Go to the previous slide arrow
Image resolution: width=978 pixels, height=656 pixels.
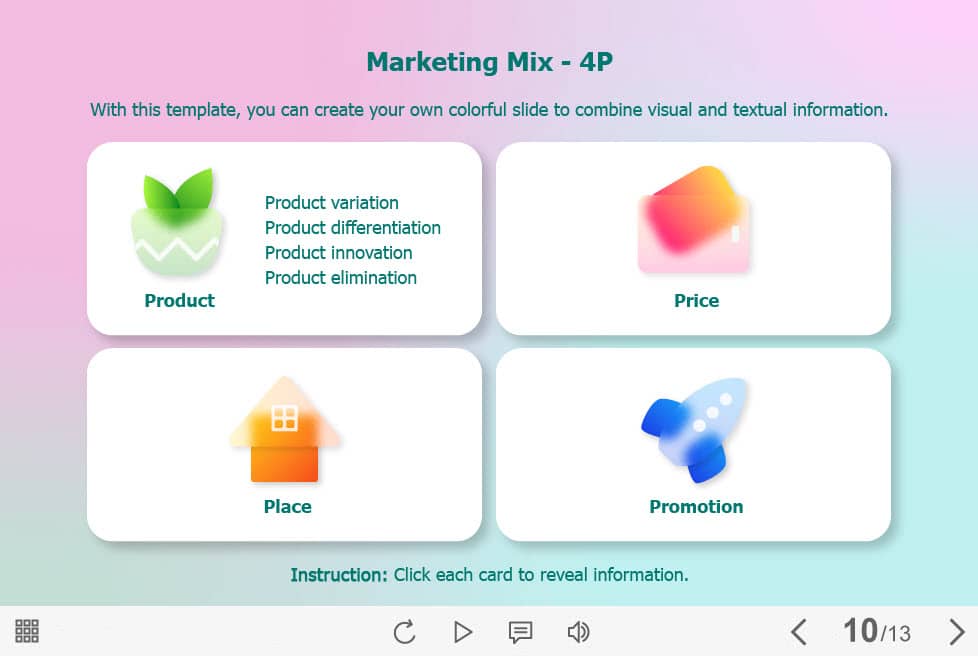point(798,632)
